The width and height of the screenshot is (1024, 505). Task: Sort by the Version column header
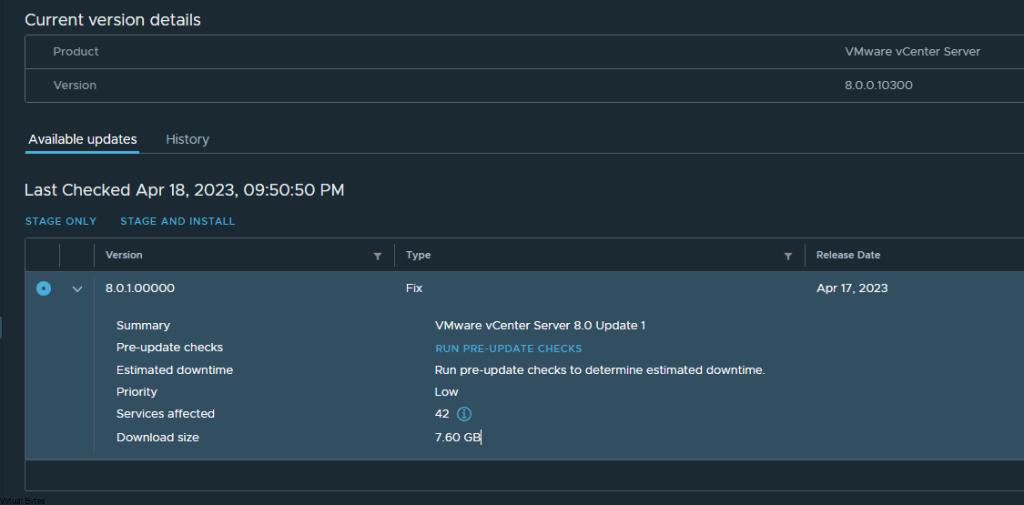(x=124, y=255)
